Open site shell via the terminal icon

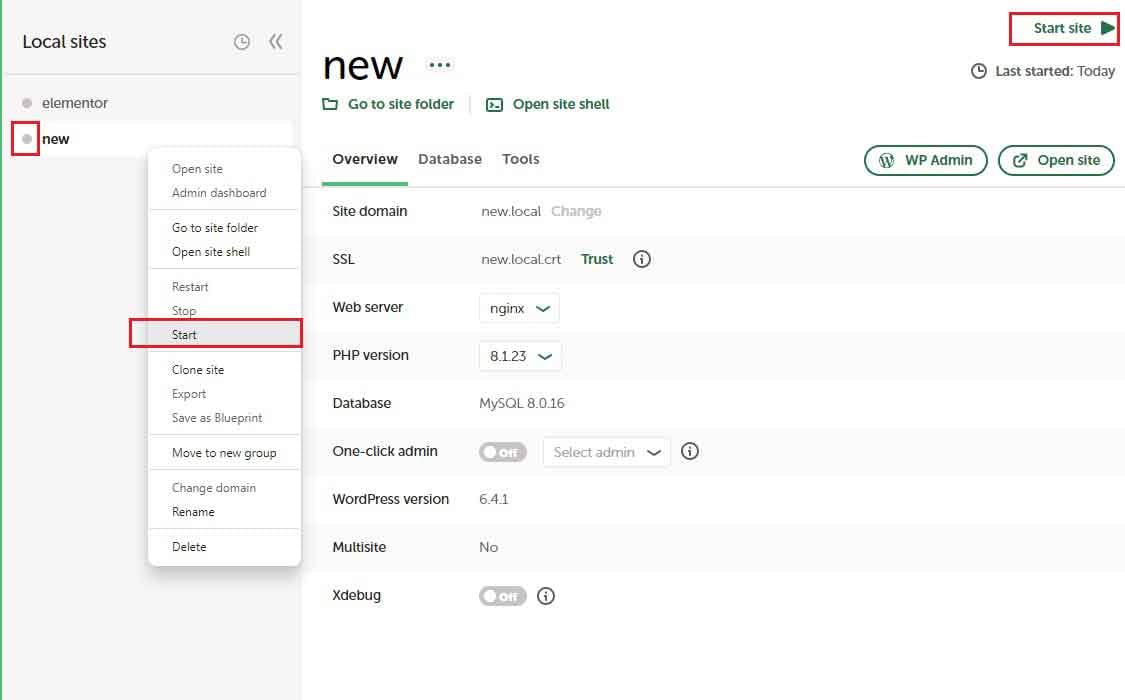click(493, 104)
